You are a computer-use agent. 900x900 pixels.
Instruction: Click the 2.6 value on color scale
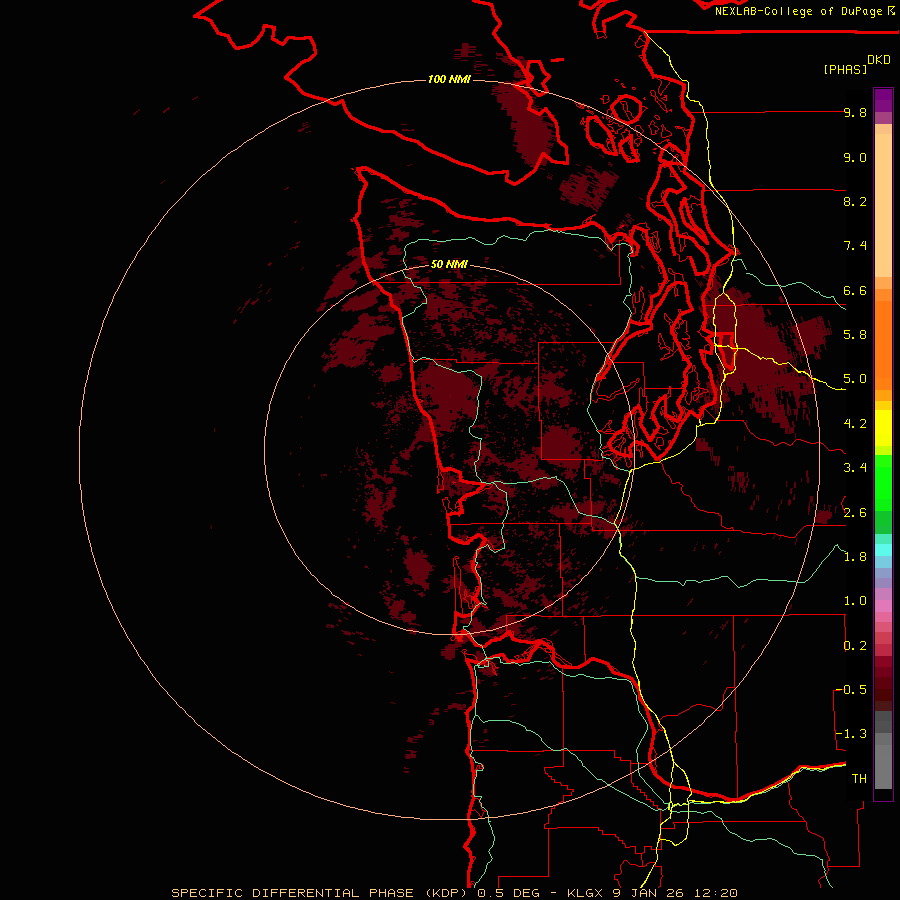855,513
